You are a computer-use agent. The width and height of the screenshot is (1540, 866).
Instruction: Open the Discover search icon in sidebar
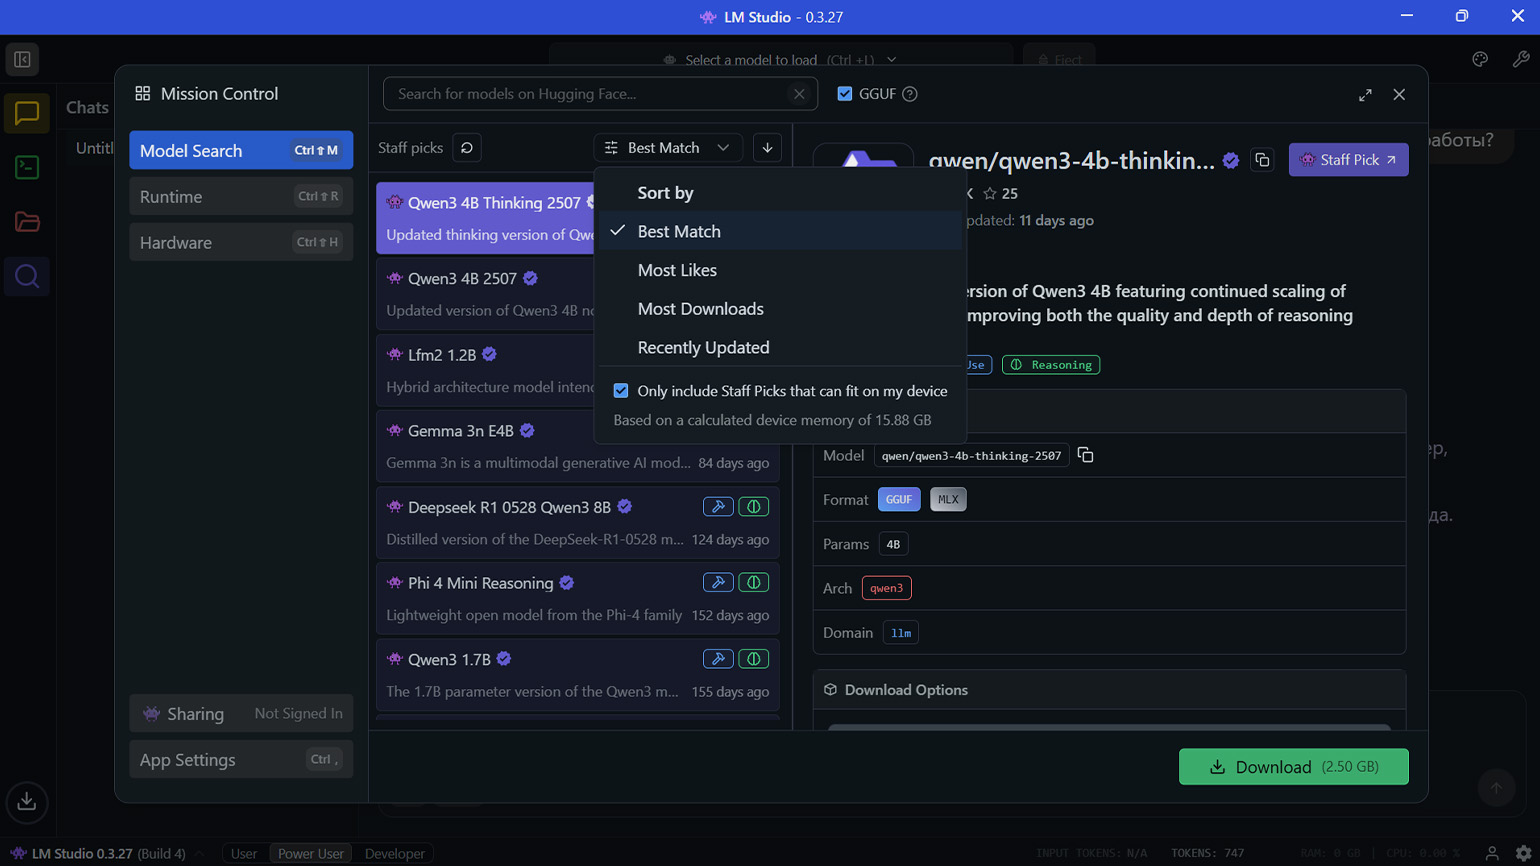(27, 276)
